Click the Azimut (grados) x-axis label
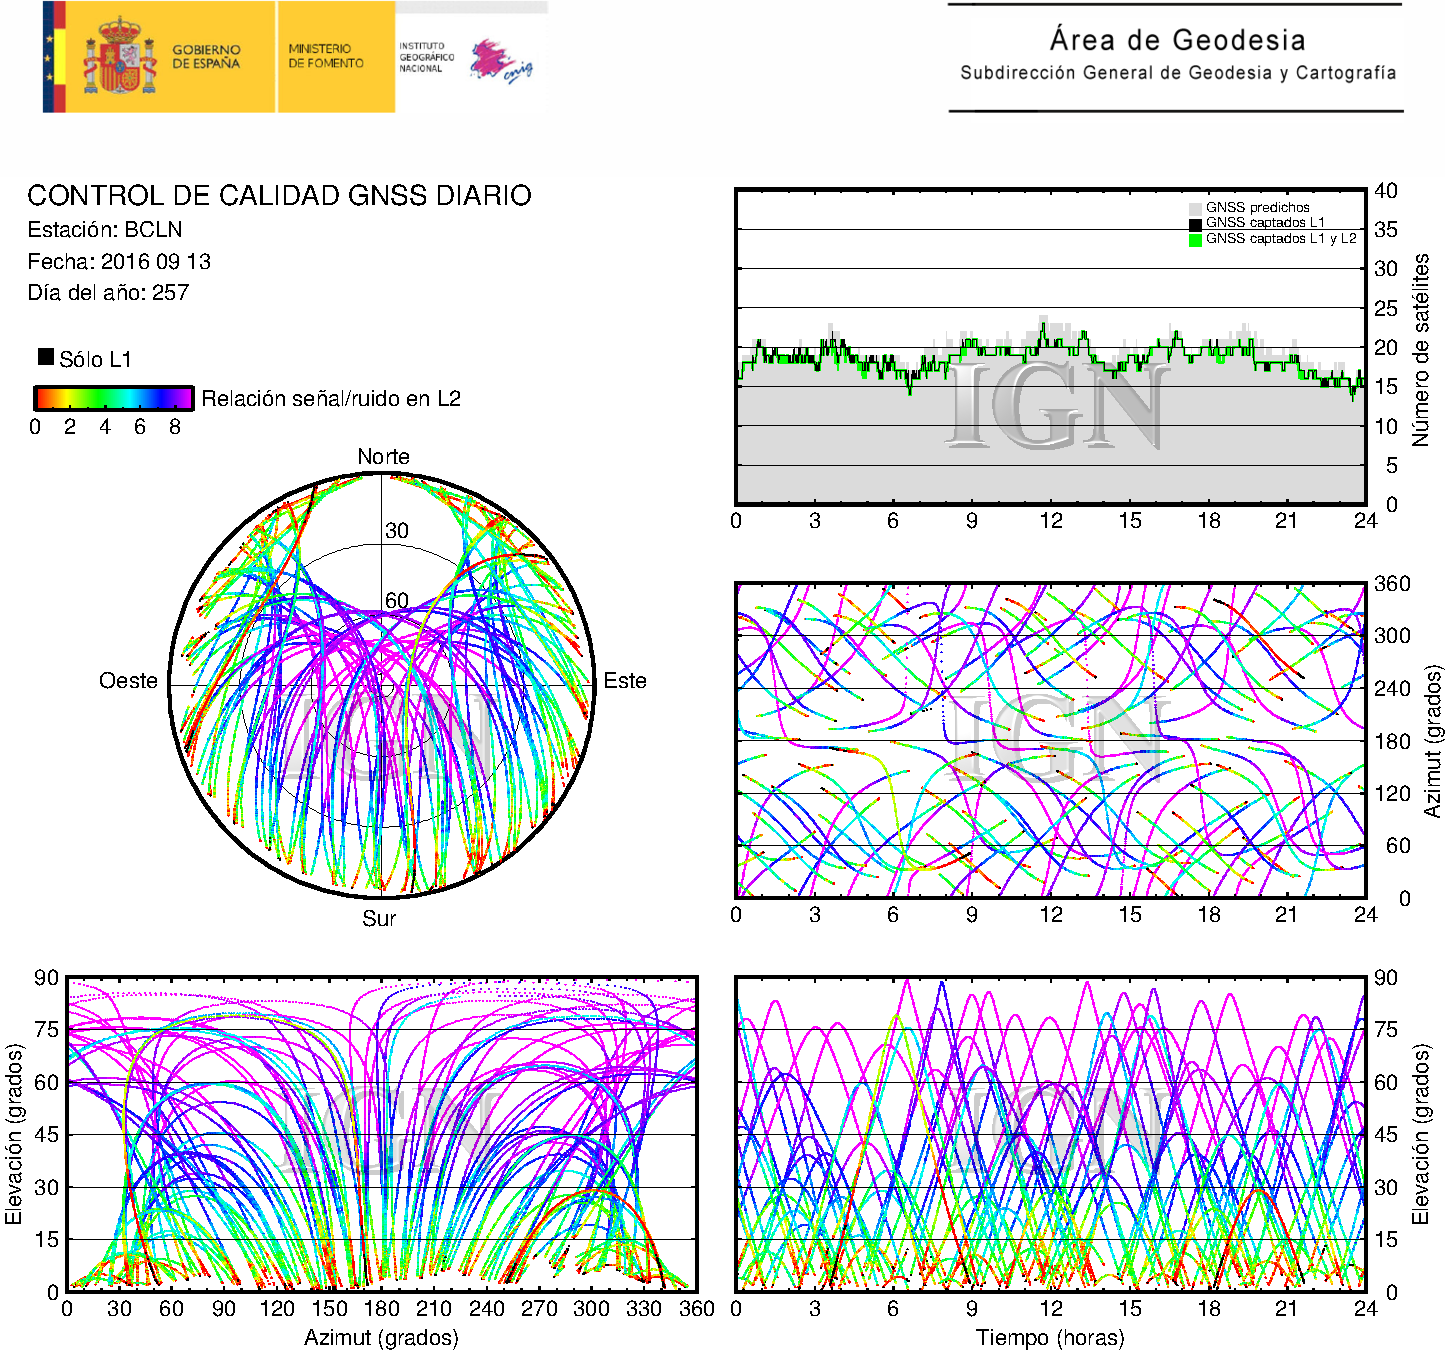Viewport: 1445px width, 1350px height. point(381,1337)
